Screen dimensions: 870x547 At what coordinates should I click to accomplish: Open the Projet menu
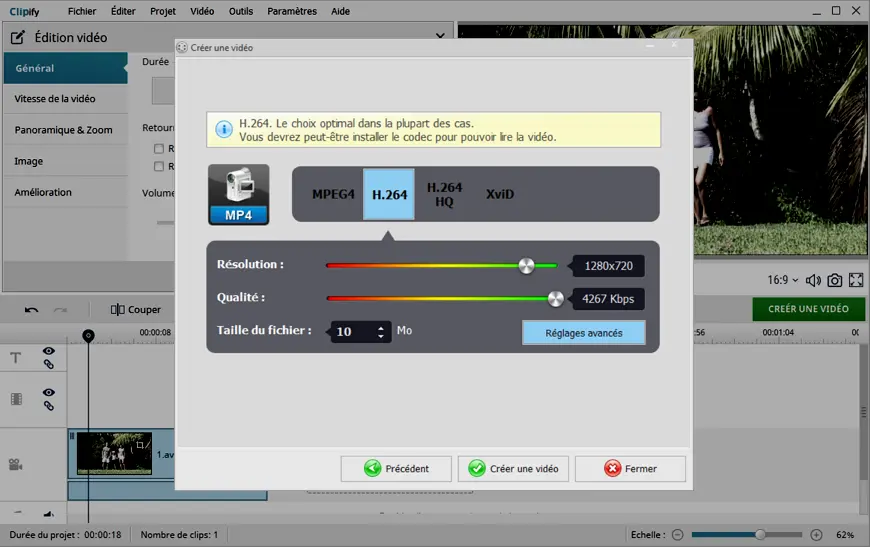click(163, 11)
